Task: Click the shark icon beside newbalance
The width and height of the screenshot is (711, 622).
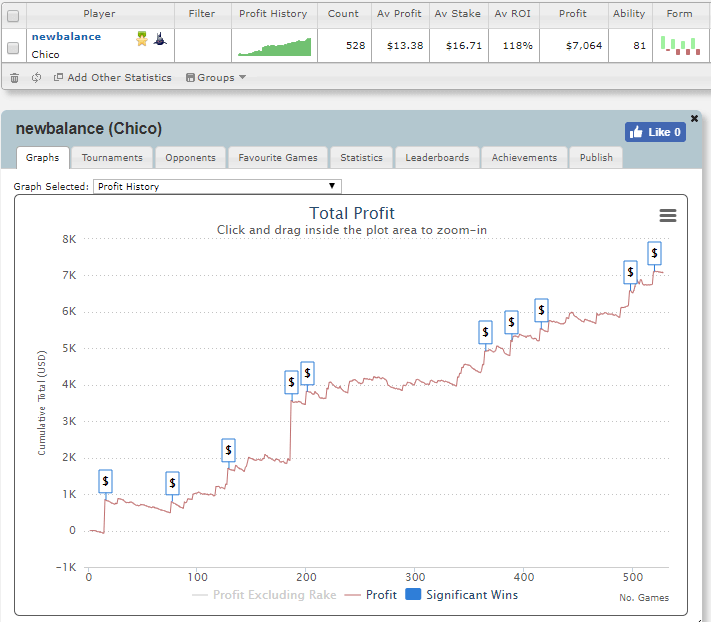Action: [x=160, y=39]
